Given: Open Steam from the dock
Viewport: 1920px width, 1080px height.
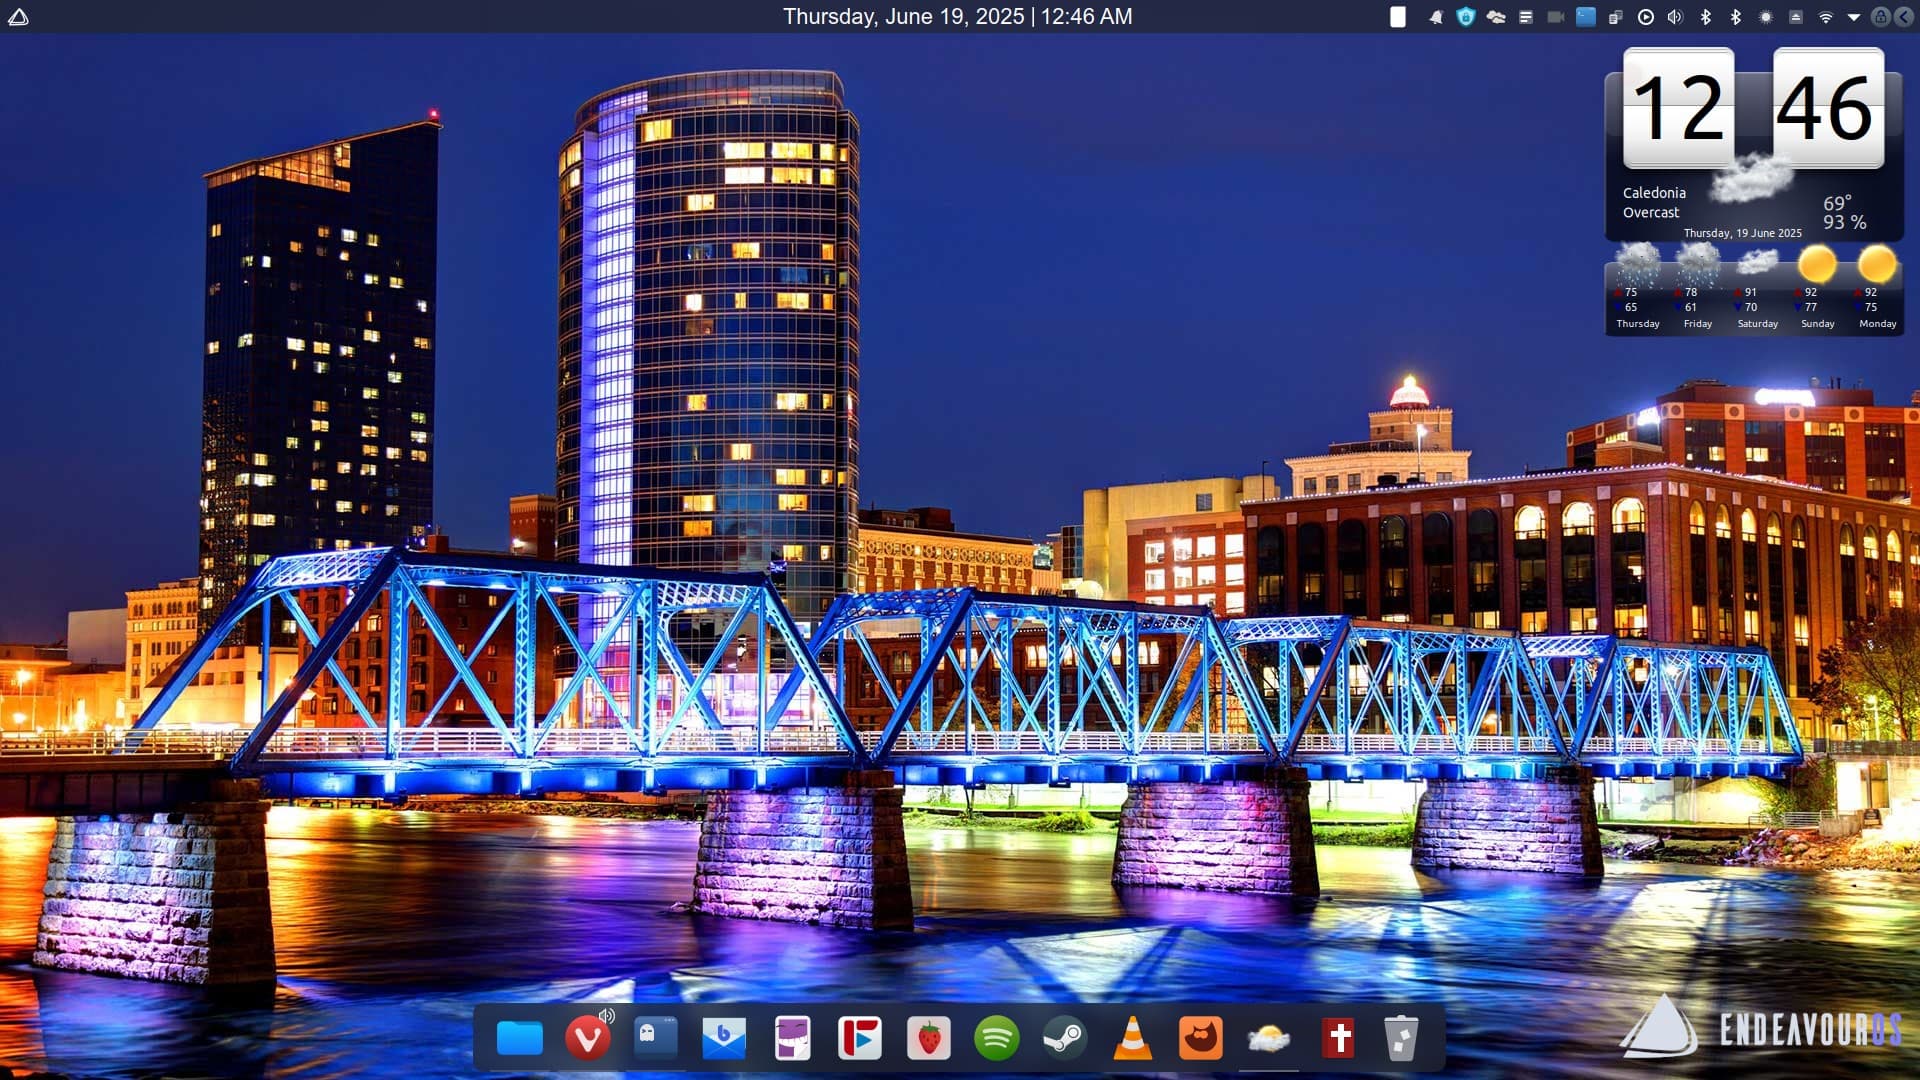Looking at the screenshot, I should (x=1064, y=1038).
